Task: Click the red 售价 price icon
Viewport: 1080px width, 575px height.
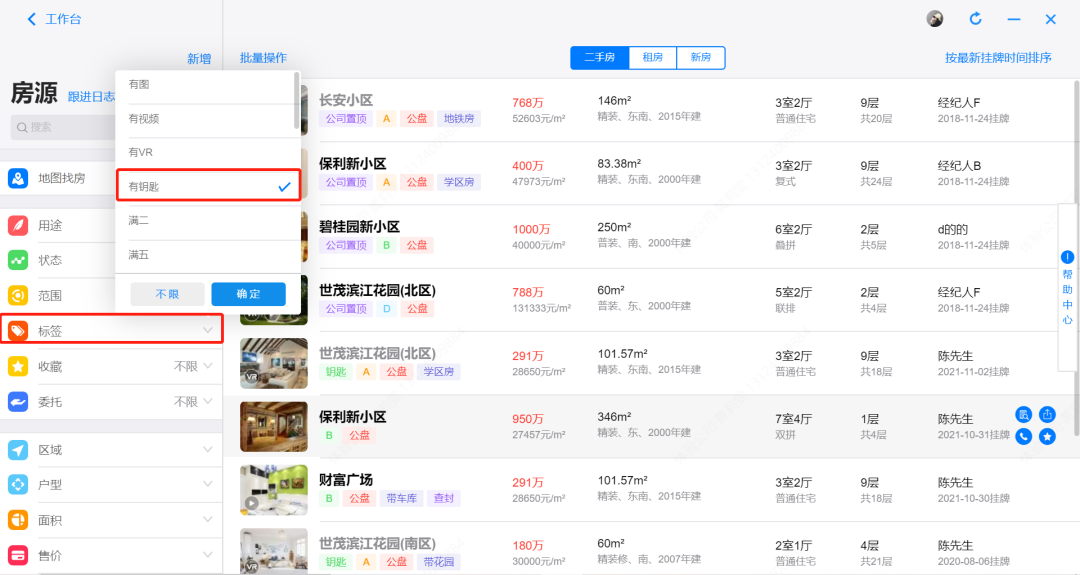Action: point(18,555)
